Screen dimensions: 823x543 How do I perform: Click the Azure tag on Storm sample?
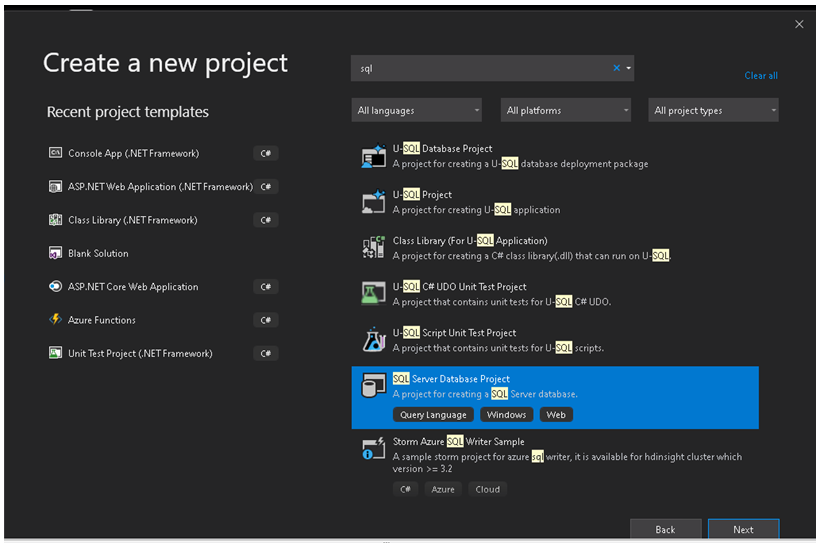(x=443, y=489)
